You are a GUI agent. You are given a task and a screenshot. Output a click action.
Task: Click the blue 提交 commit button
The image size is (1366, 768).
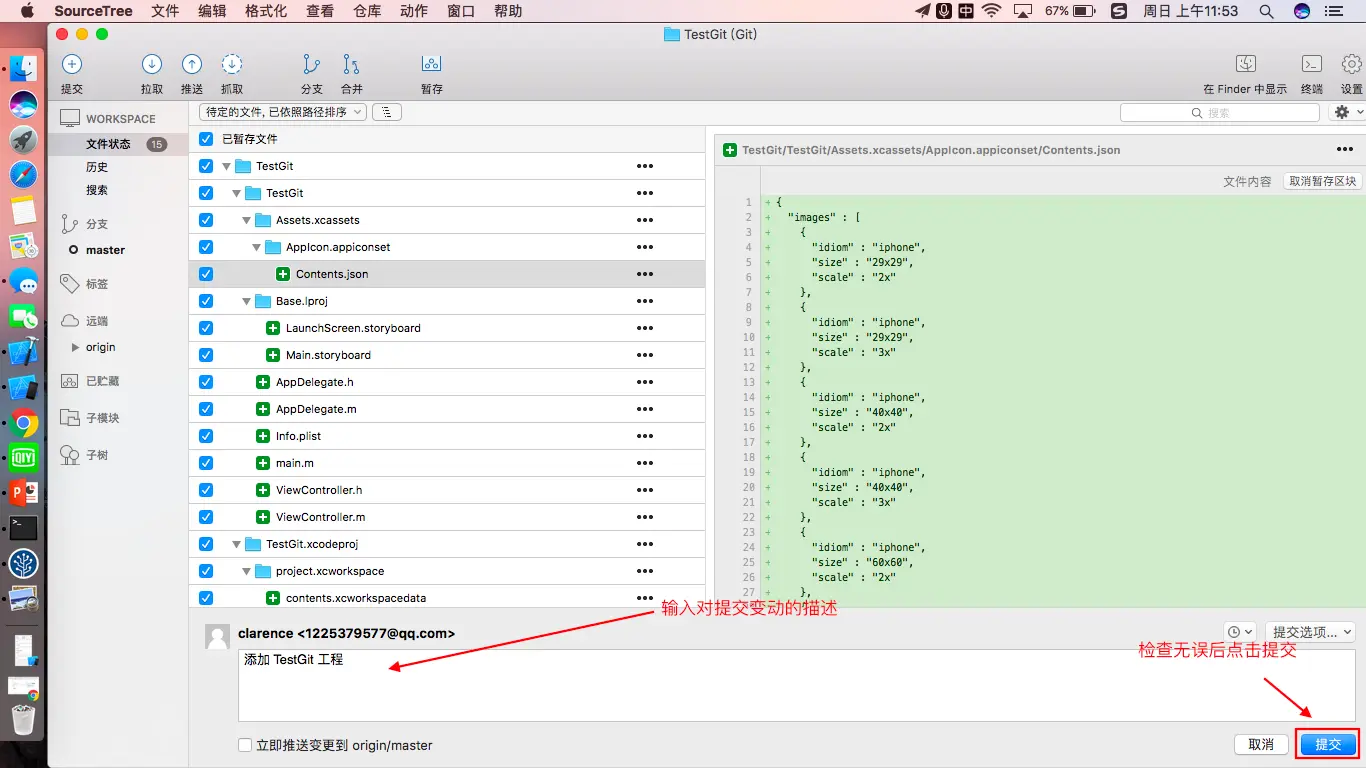[1328, 744]
